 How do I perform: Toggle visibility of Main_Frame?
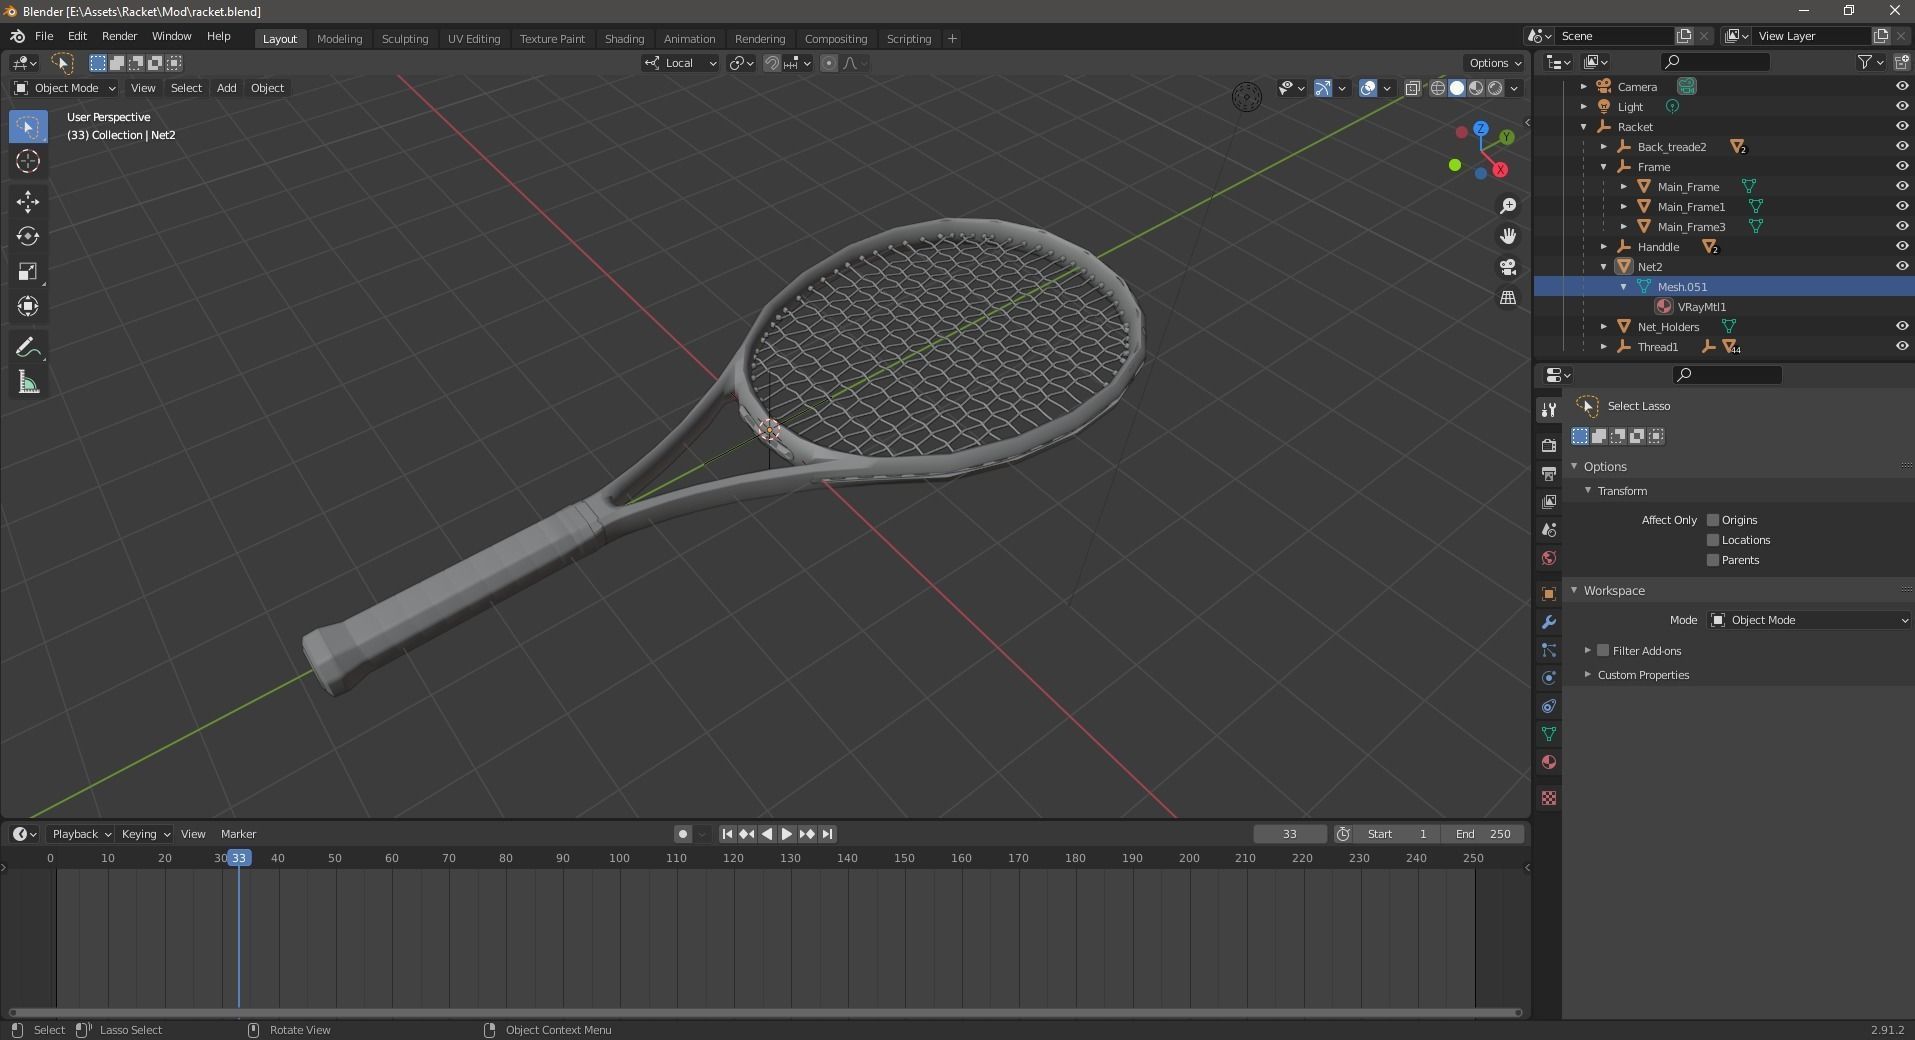pos(1902,186)
